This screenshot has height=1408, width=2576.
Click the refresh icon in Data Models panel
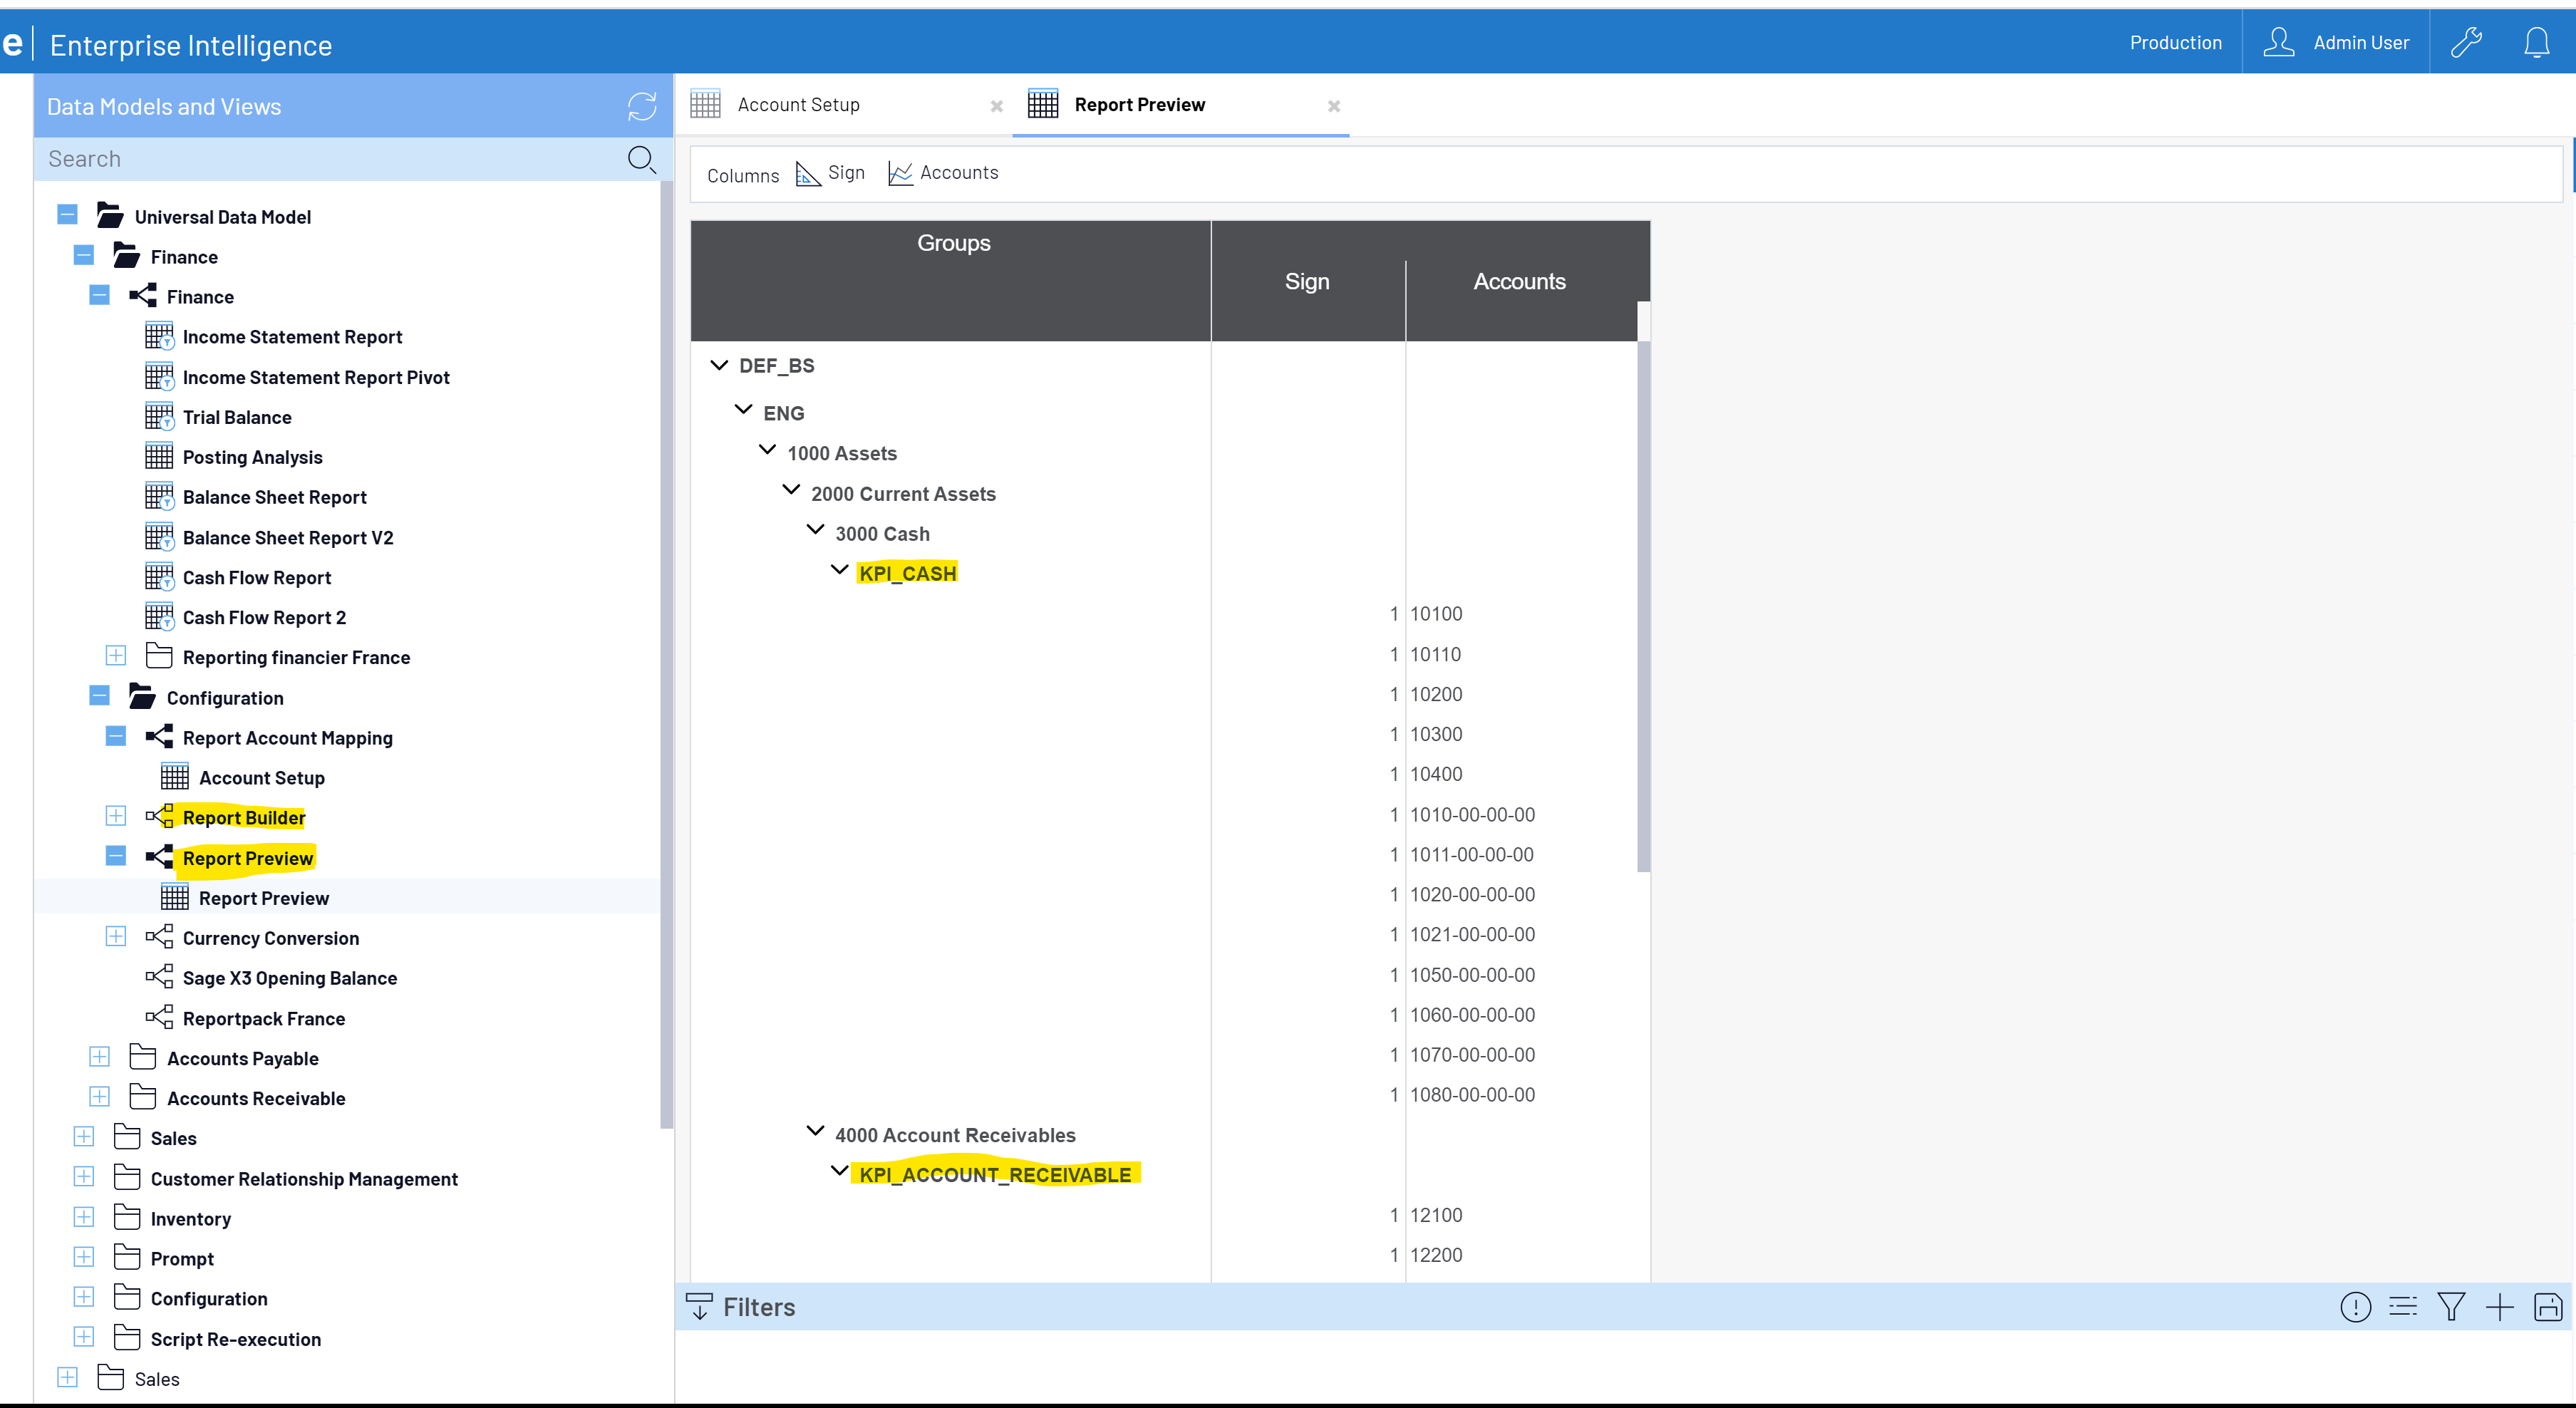coord(641,106)
